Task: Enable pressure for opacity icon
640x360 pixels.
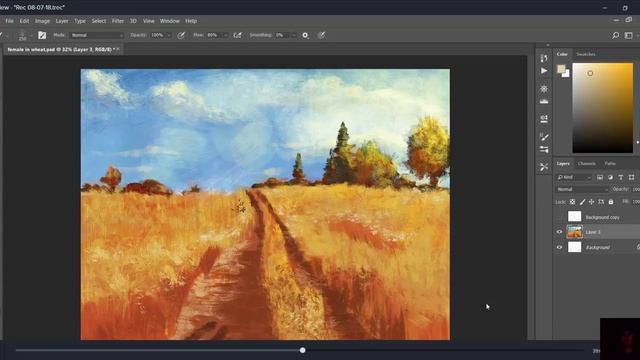Action: [x=181, y=36]
